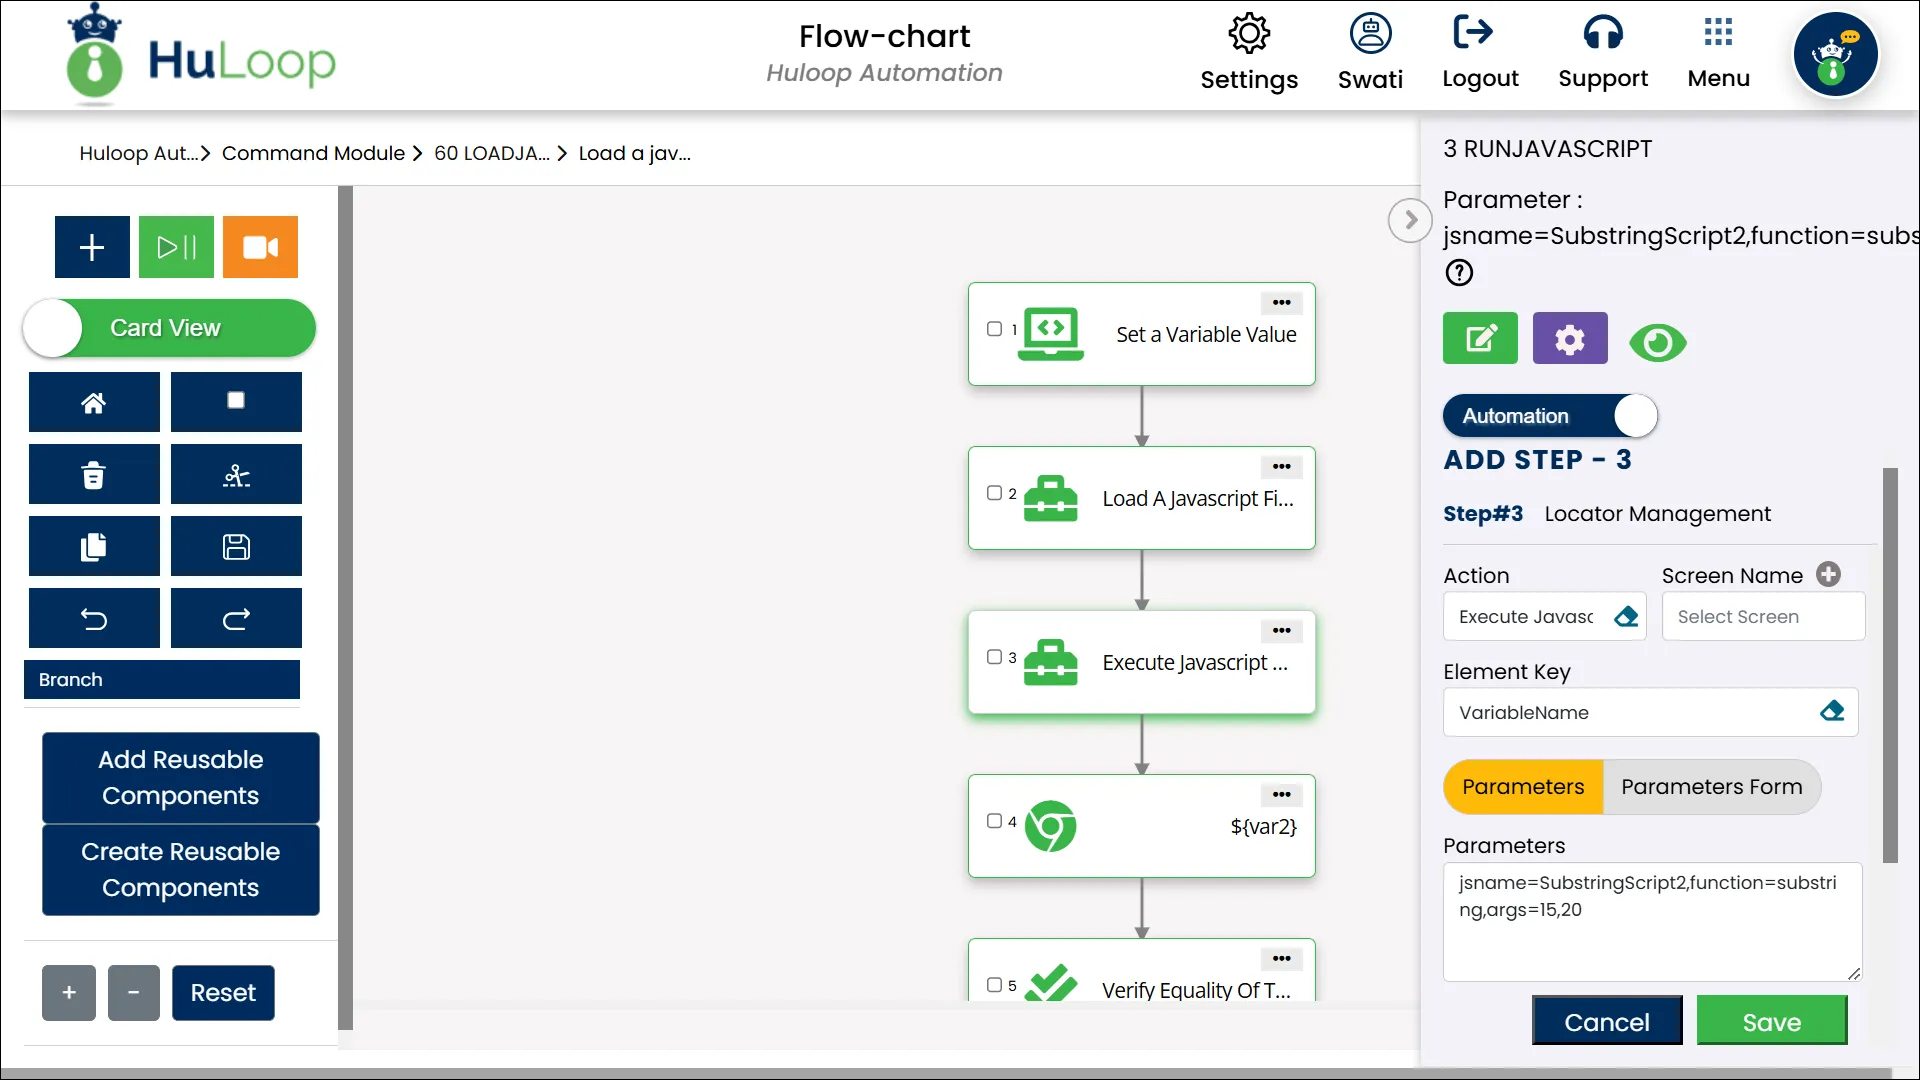Collapse right panel with chevron arrow
The image size is (1920, 1080).
pos(1410,220)
